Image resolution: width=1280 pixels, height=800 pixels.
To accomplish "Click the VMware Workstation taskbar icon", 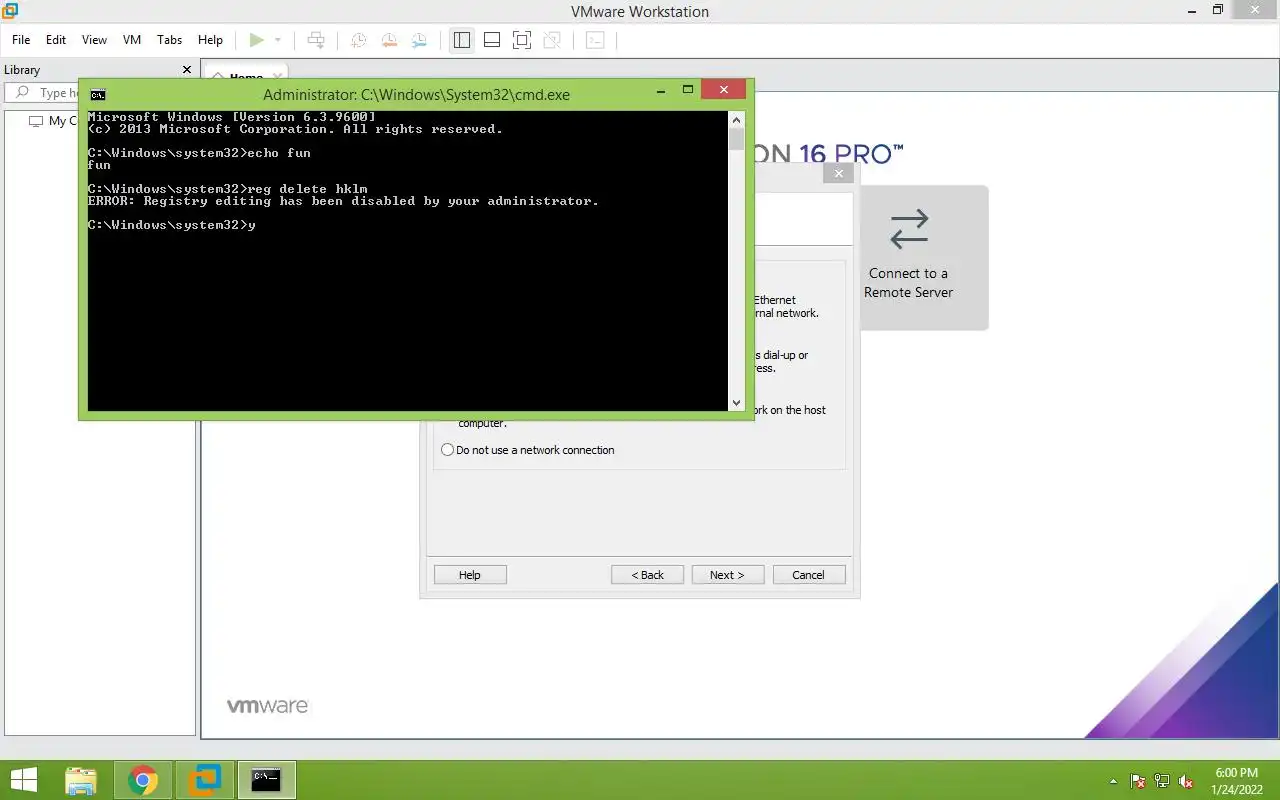I will point(205,780).
